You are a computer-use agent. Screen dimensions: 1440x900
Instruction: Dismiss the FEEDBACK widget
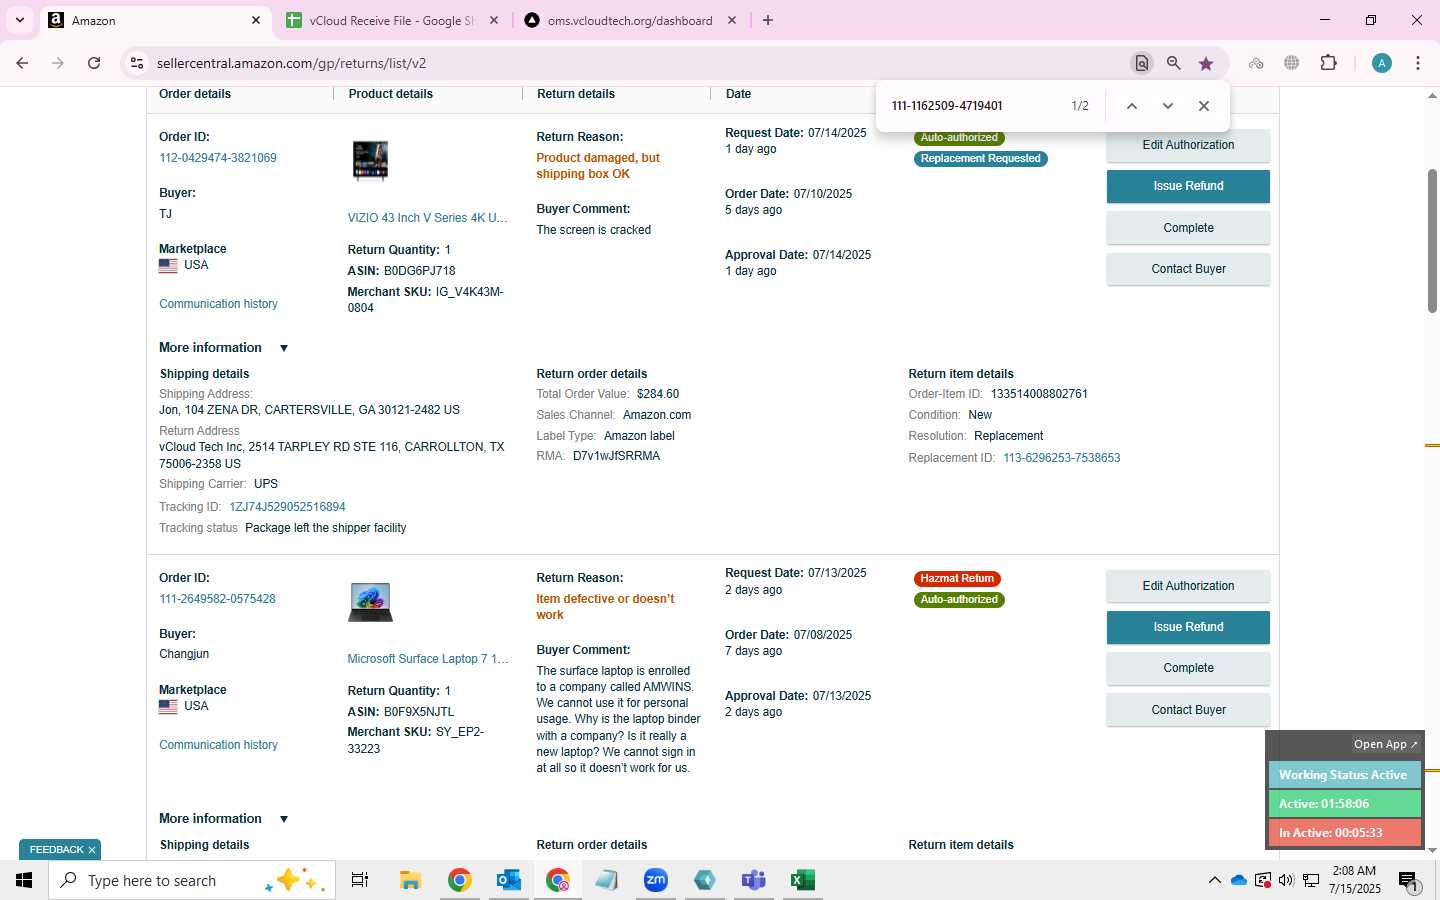pos(92,850)
